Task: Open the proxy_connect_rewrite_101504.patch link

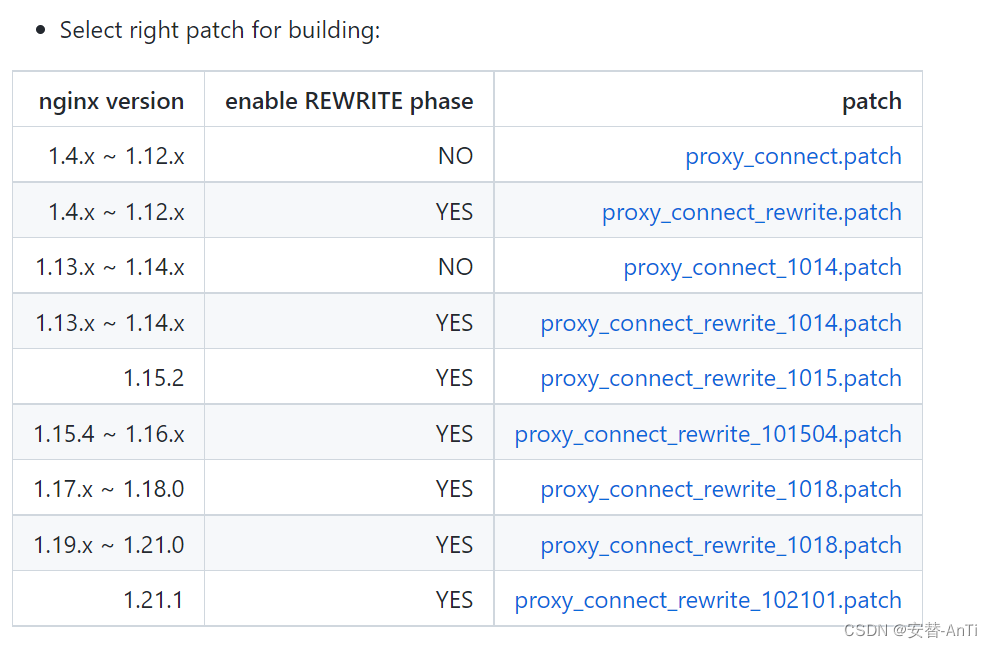Action: coord(708,434)
